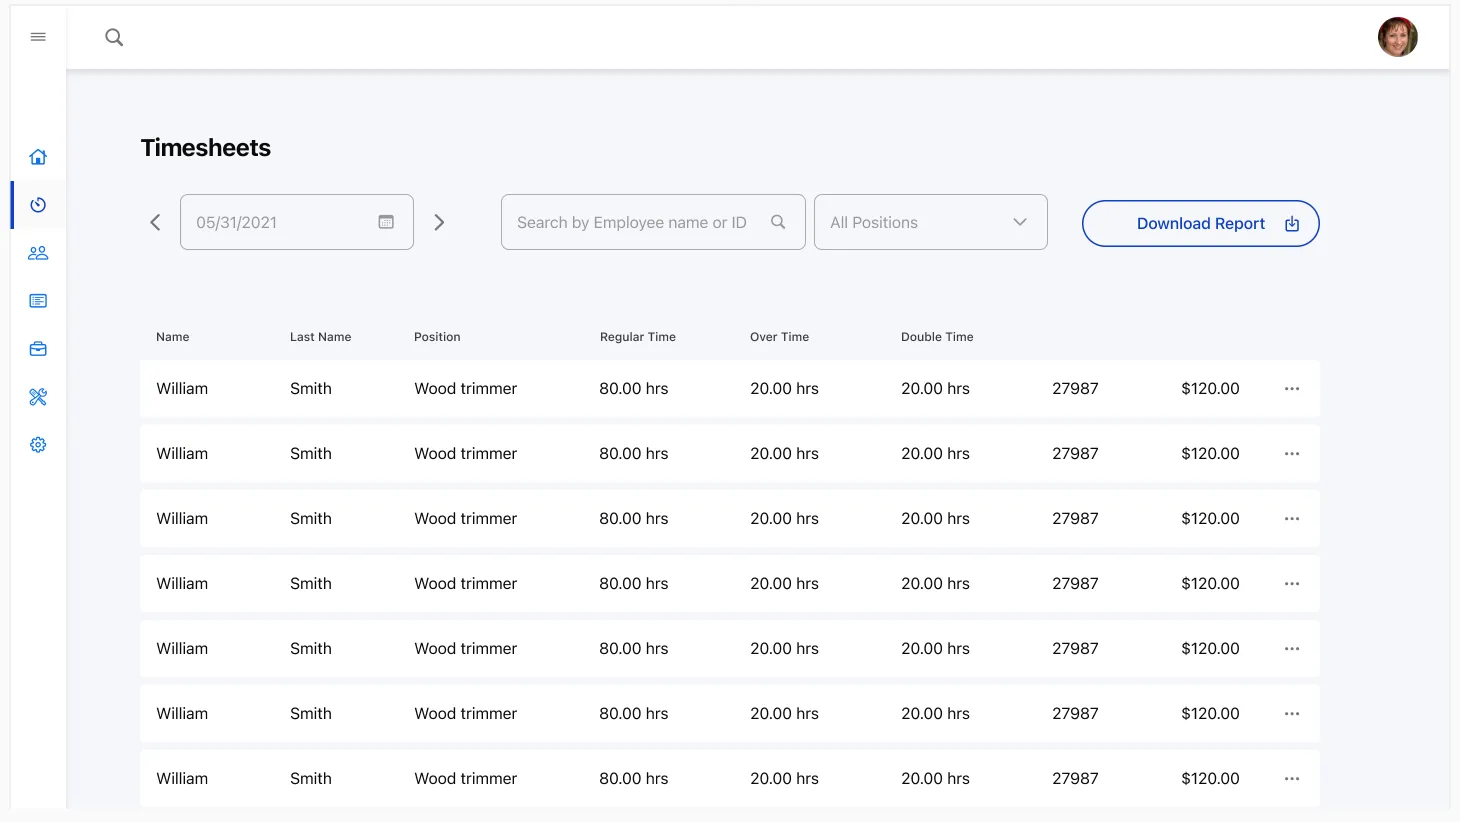1460x822 pixels.
Task: Open Settings gear in sidebar
Action: tap(38, 445)
